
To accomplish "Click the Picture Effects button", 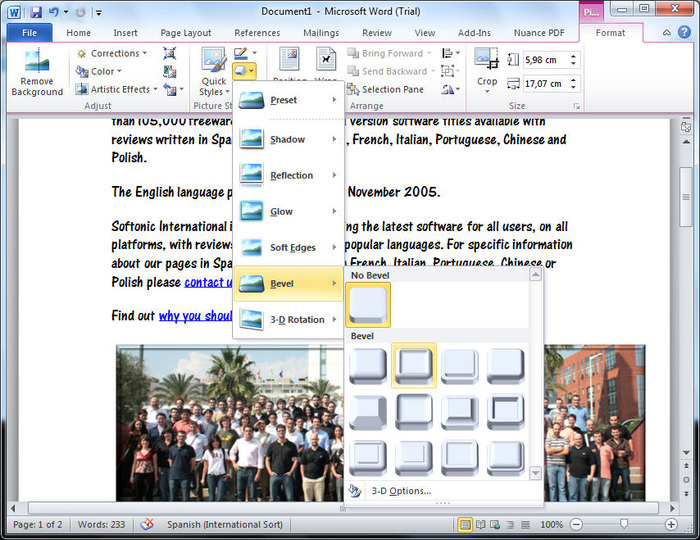I will point(244,71).
